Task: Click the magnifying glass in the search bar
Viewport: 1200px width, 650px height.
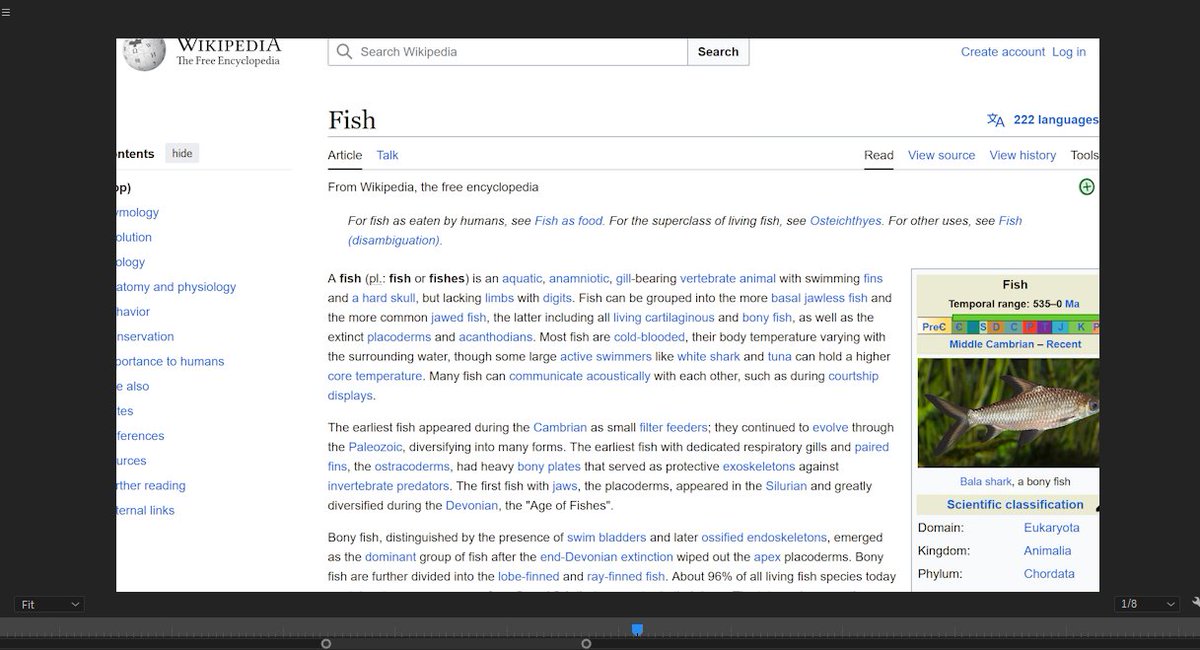Action: coord(343,51)
